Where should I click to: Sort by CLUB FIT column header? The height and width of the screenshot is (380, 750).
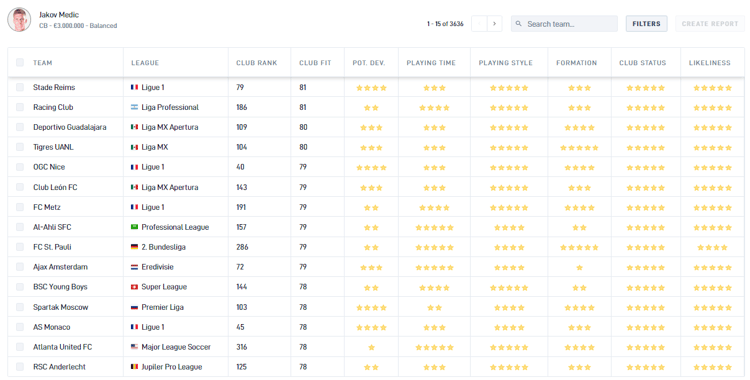(x=315, y=63)
